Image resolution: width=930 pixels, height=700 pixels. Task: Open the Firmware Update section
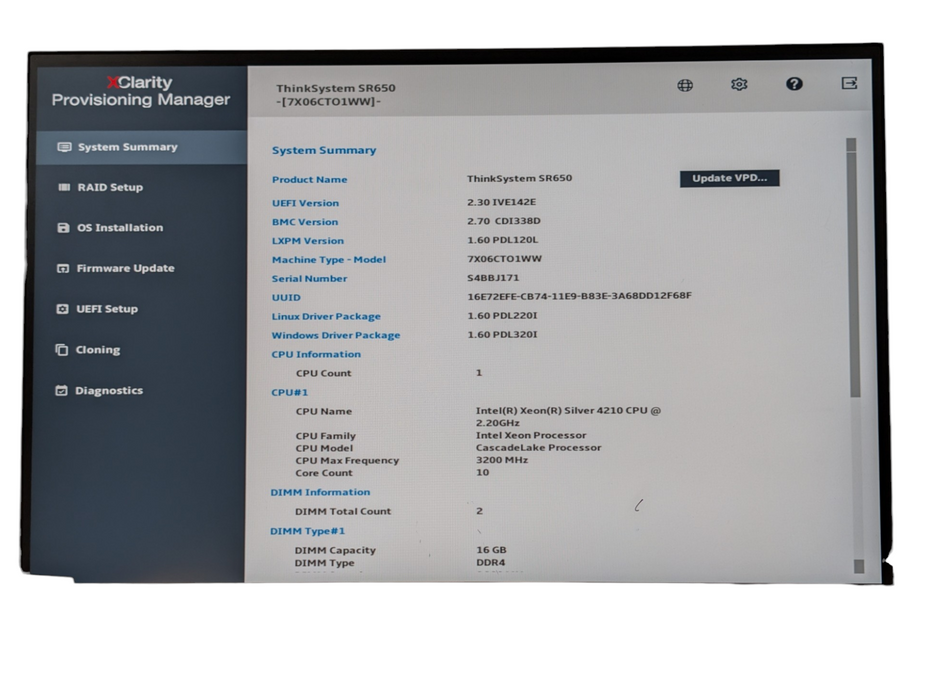pos(125,268)
